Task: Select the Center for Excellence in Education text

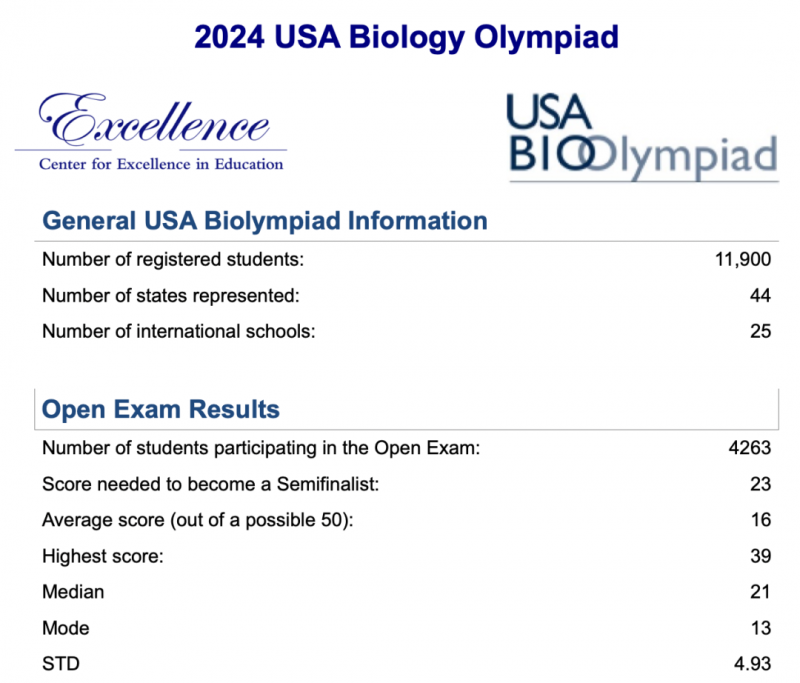Action: (x=161, y=164)
